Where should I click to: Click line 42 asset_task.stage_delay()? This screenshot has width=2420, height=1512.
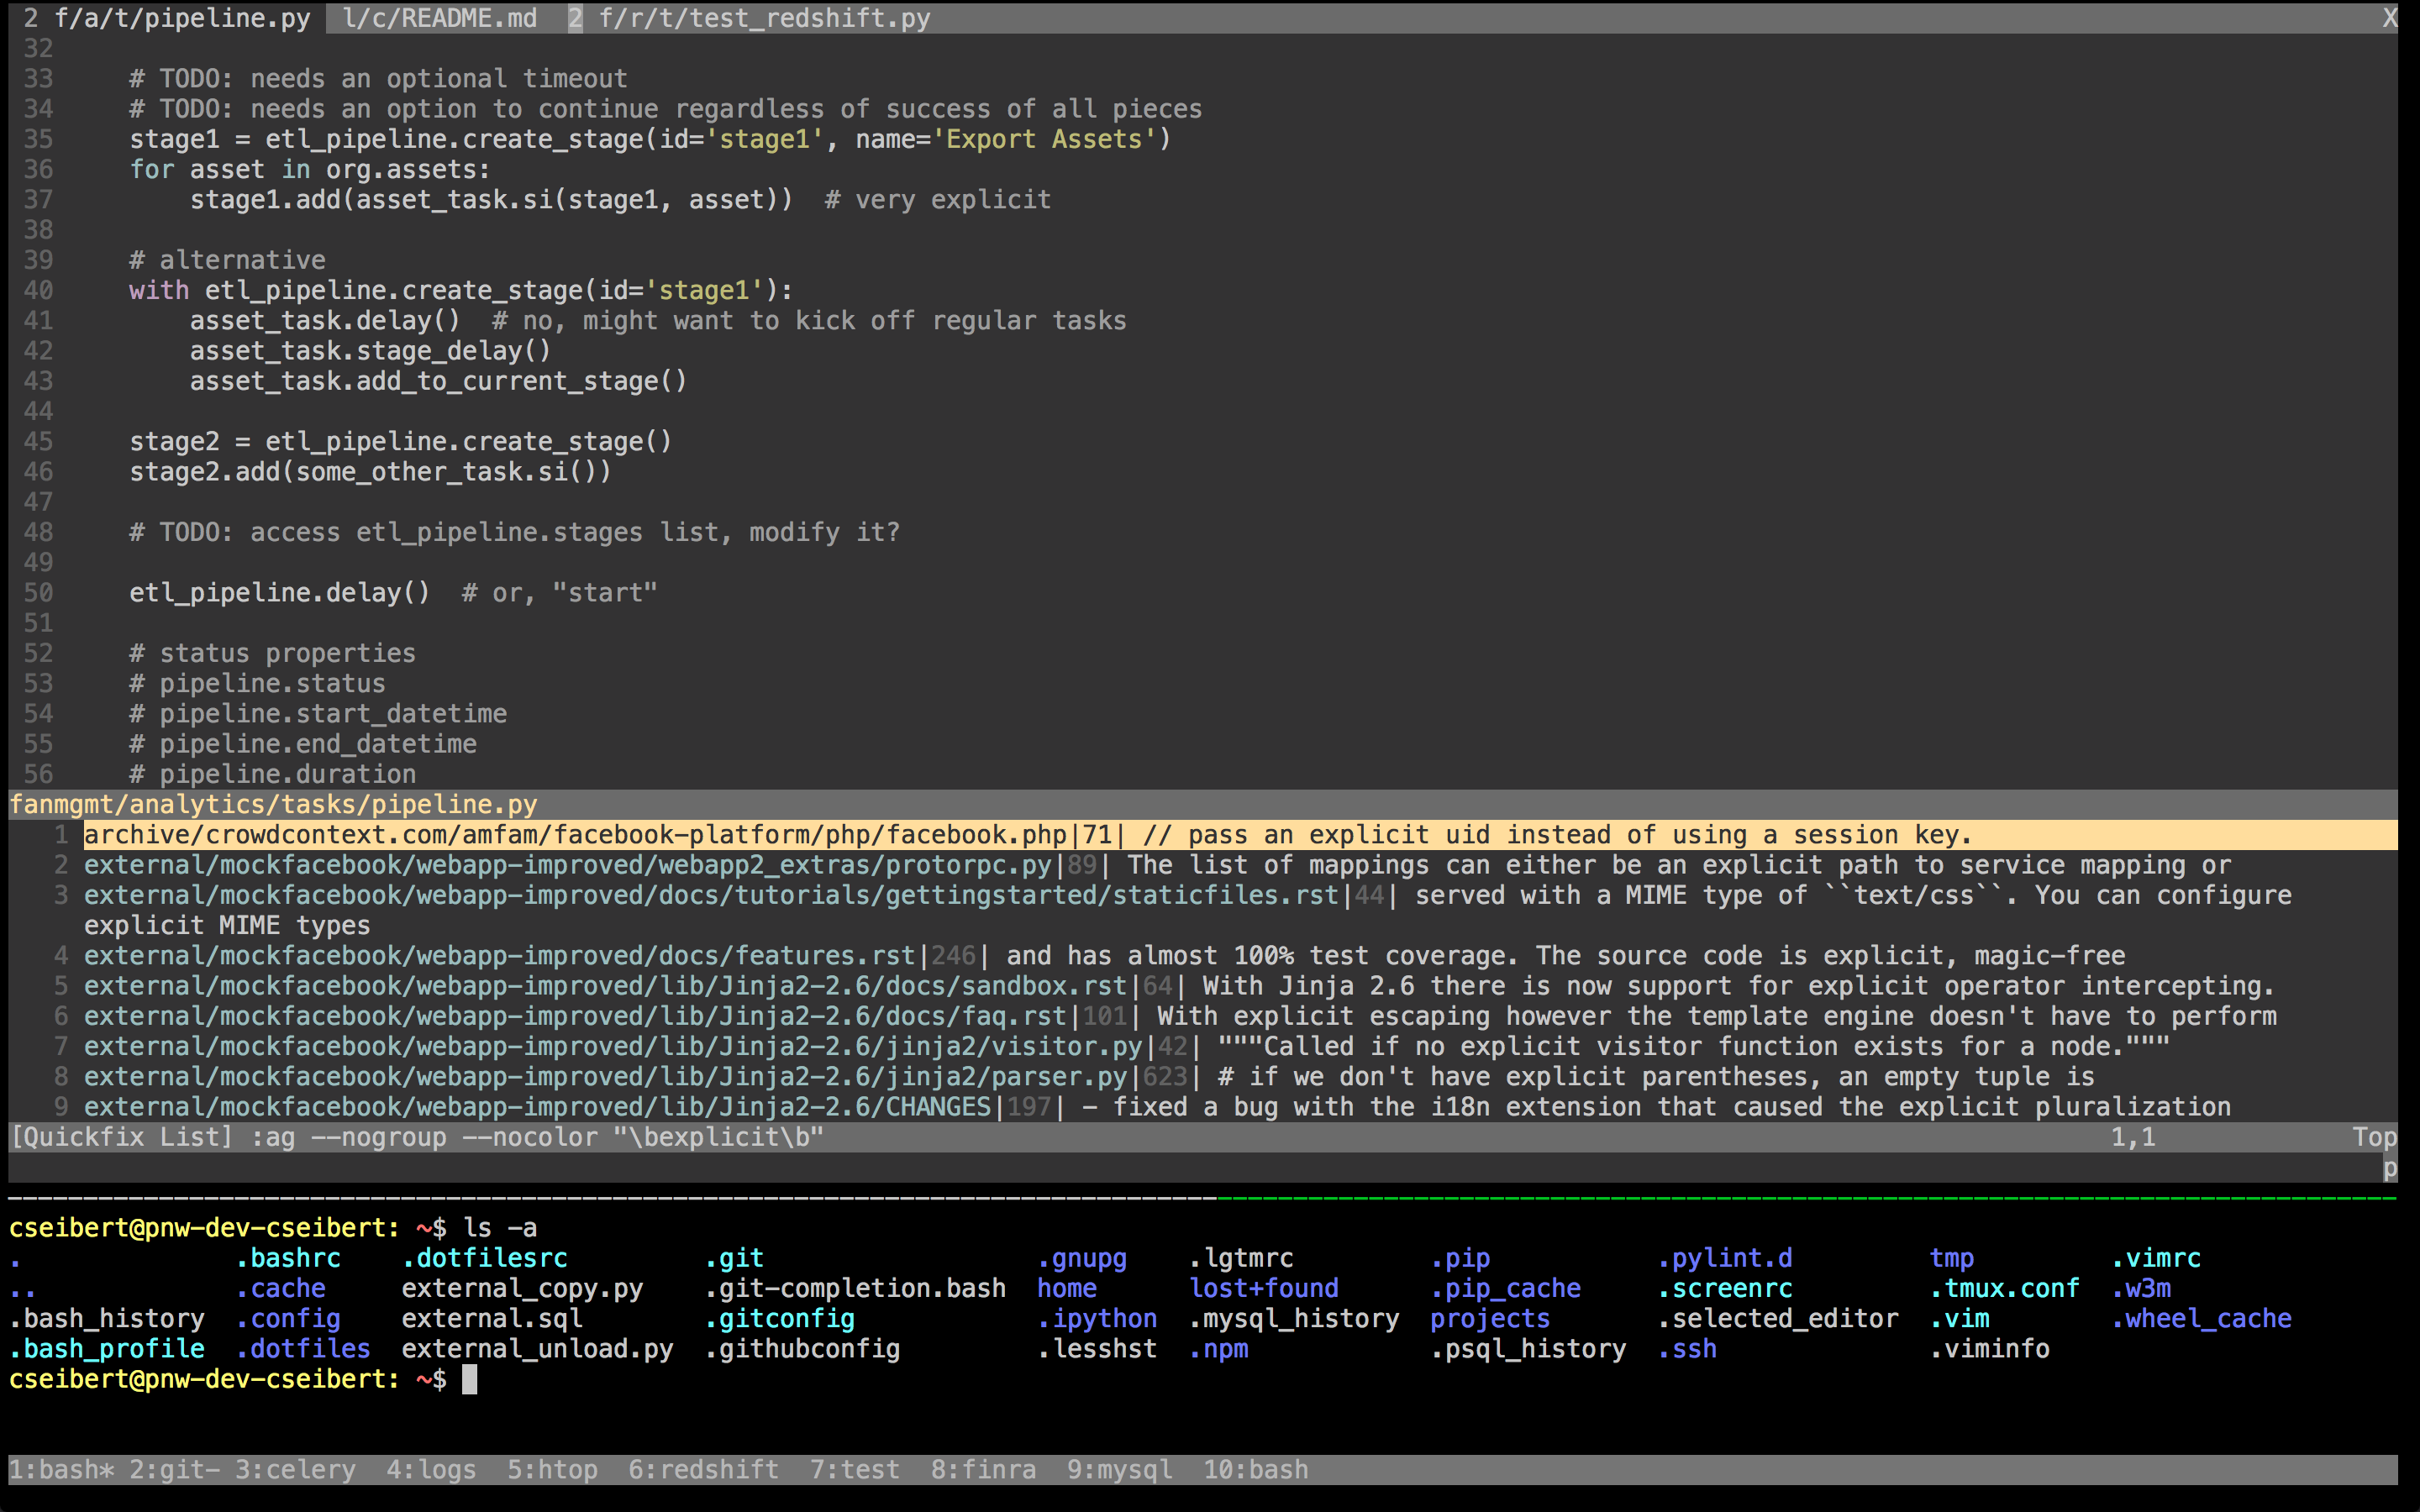370,351
